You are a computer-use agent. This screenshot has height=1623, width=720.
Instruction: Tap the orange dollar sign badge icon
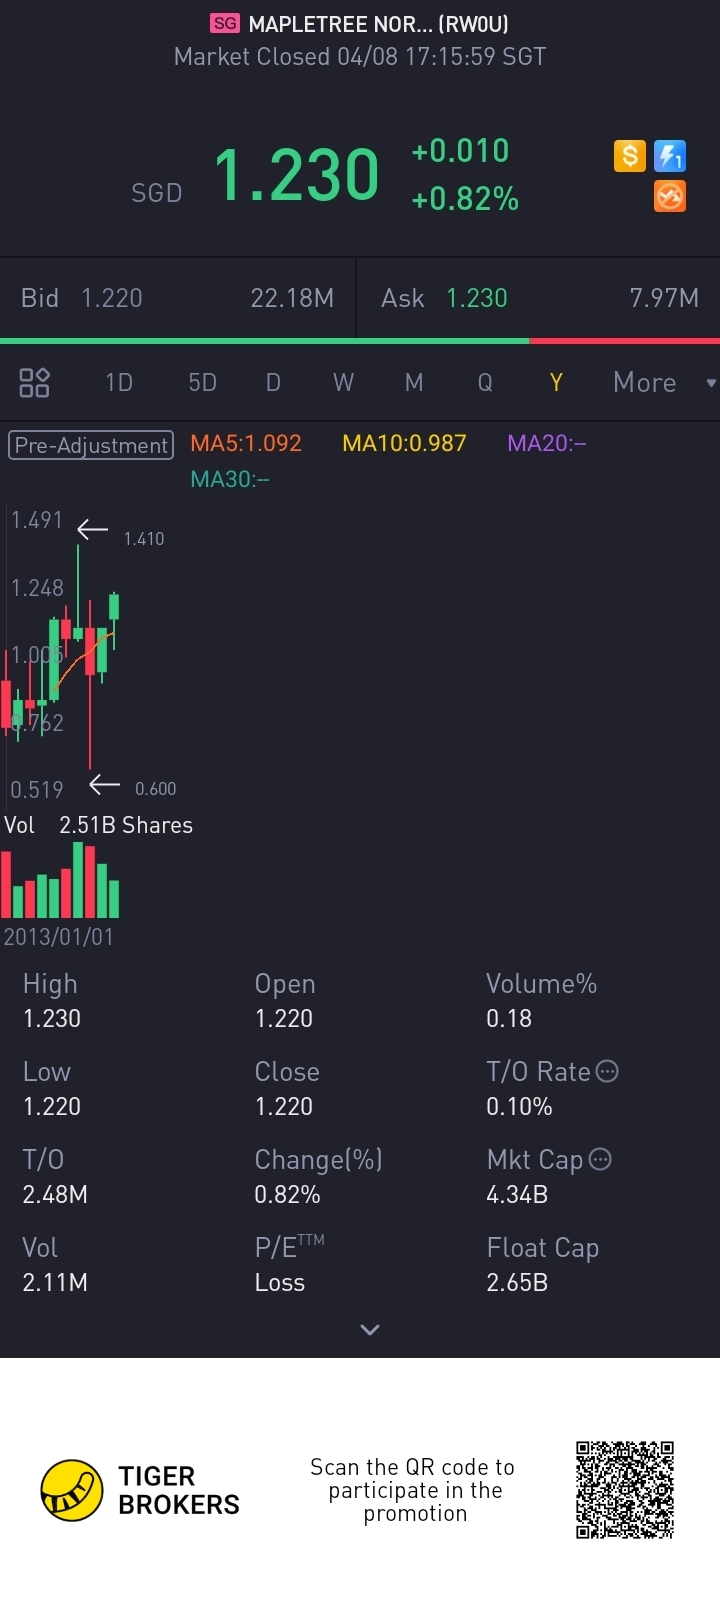(630, 156)
